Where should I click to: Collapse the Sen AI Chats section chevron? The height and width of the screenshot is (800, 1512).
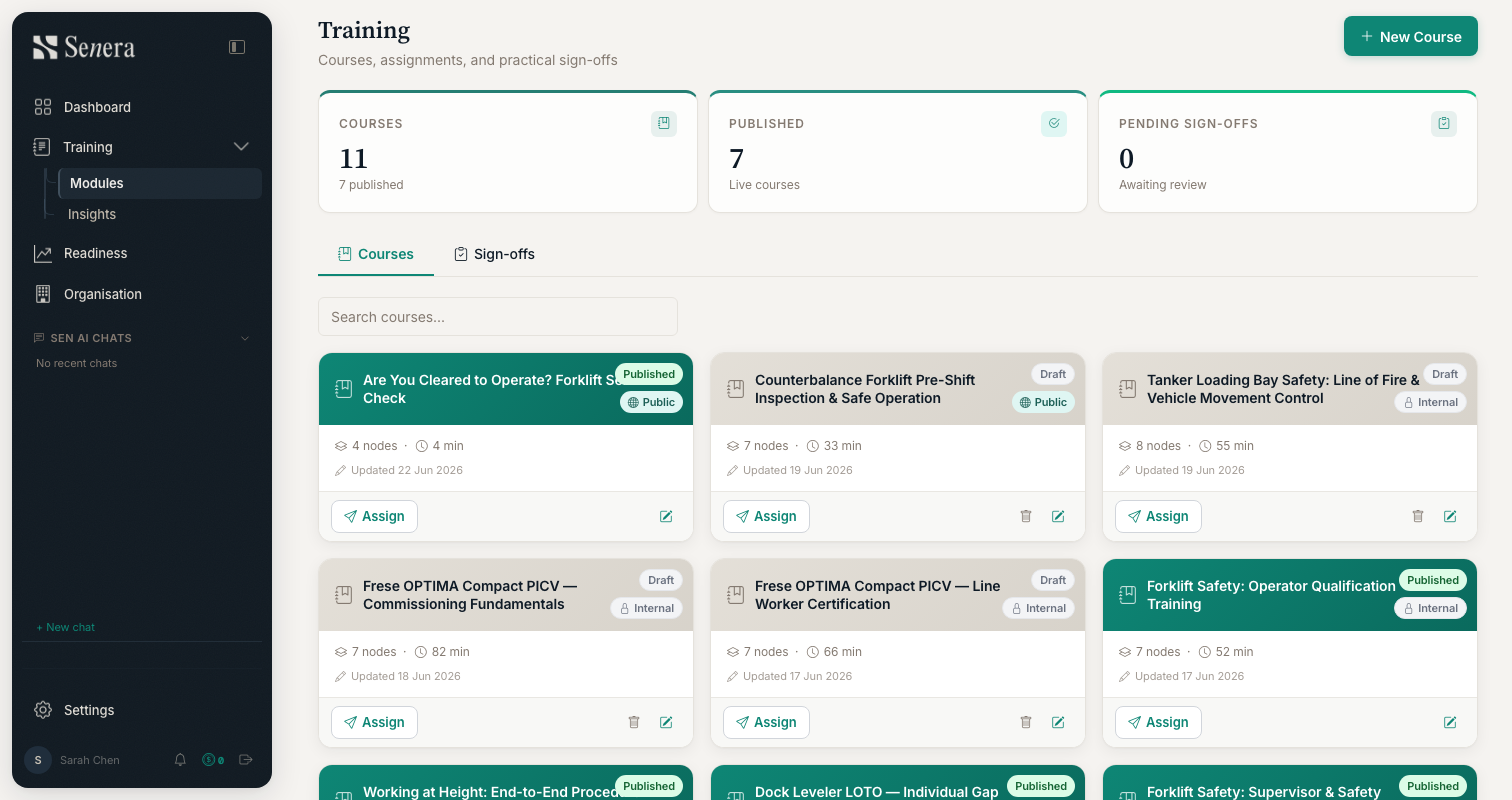pos(245,338)
